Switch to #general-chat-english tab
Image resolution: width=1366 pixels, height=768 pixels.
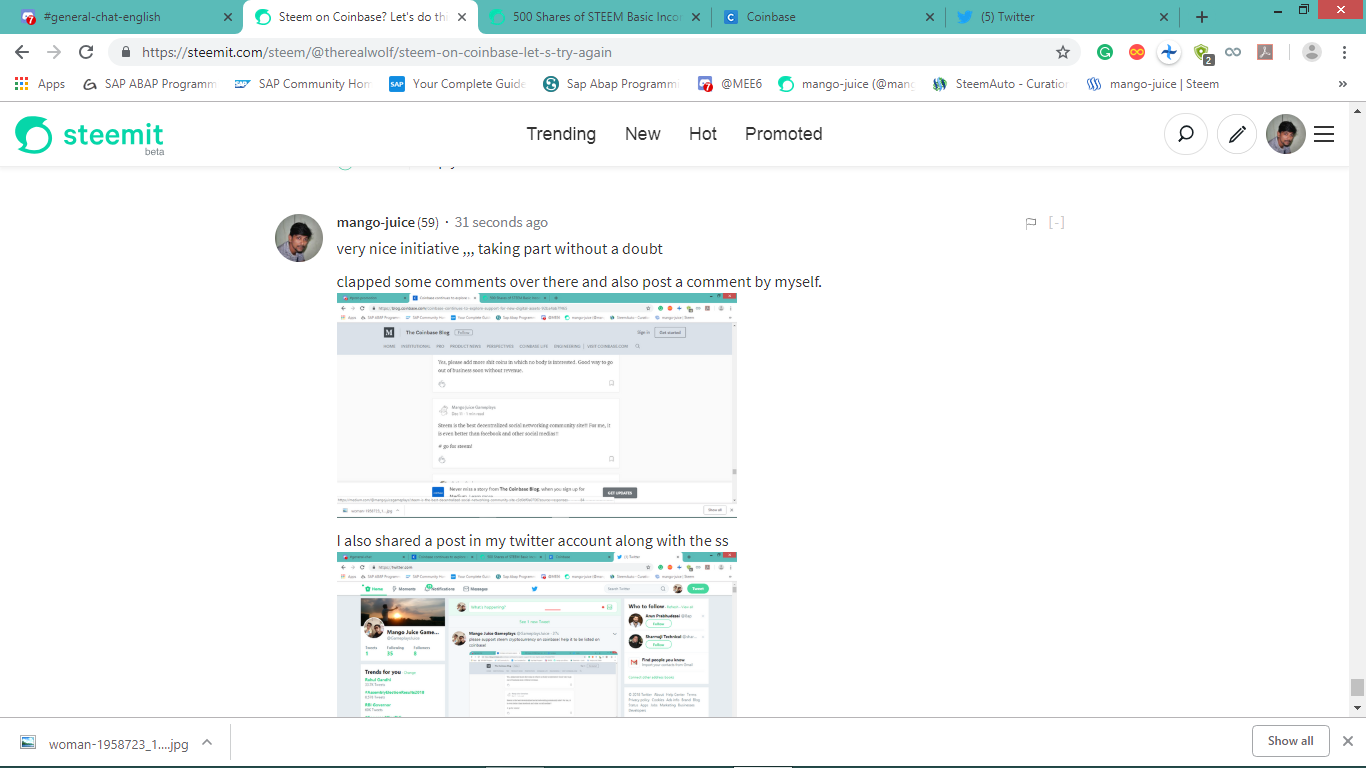tap(126, 17)
